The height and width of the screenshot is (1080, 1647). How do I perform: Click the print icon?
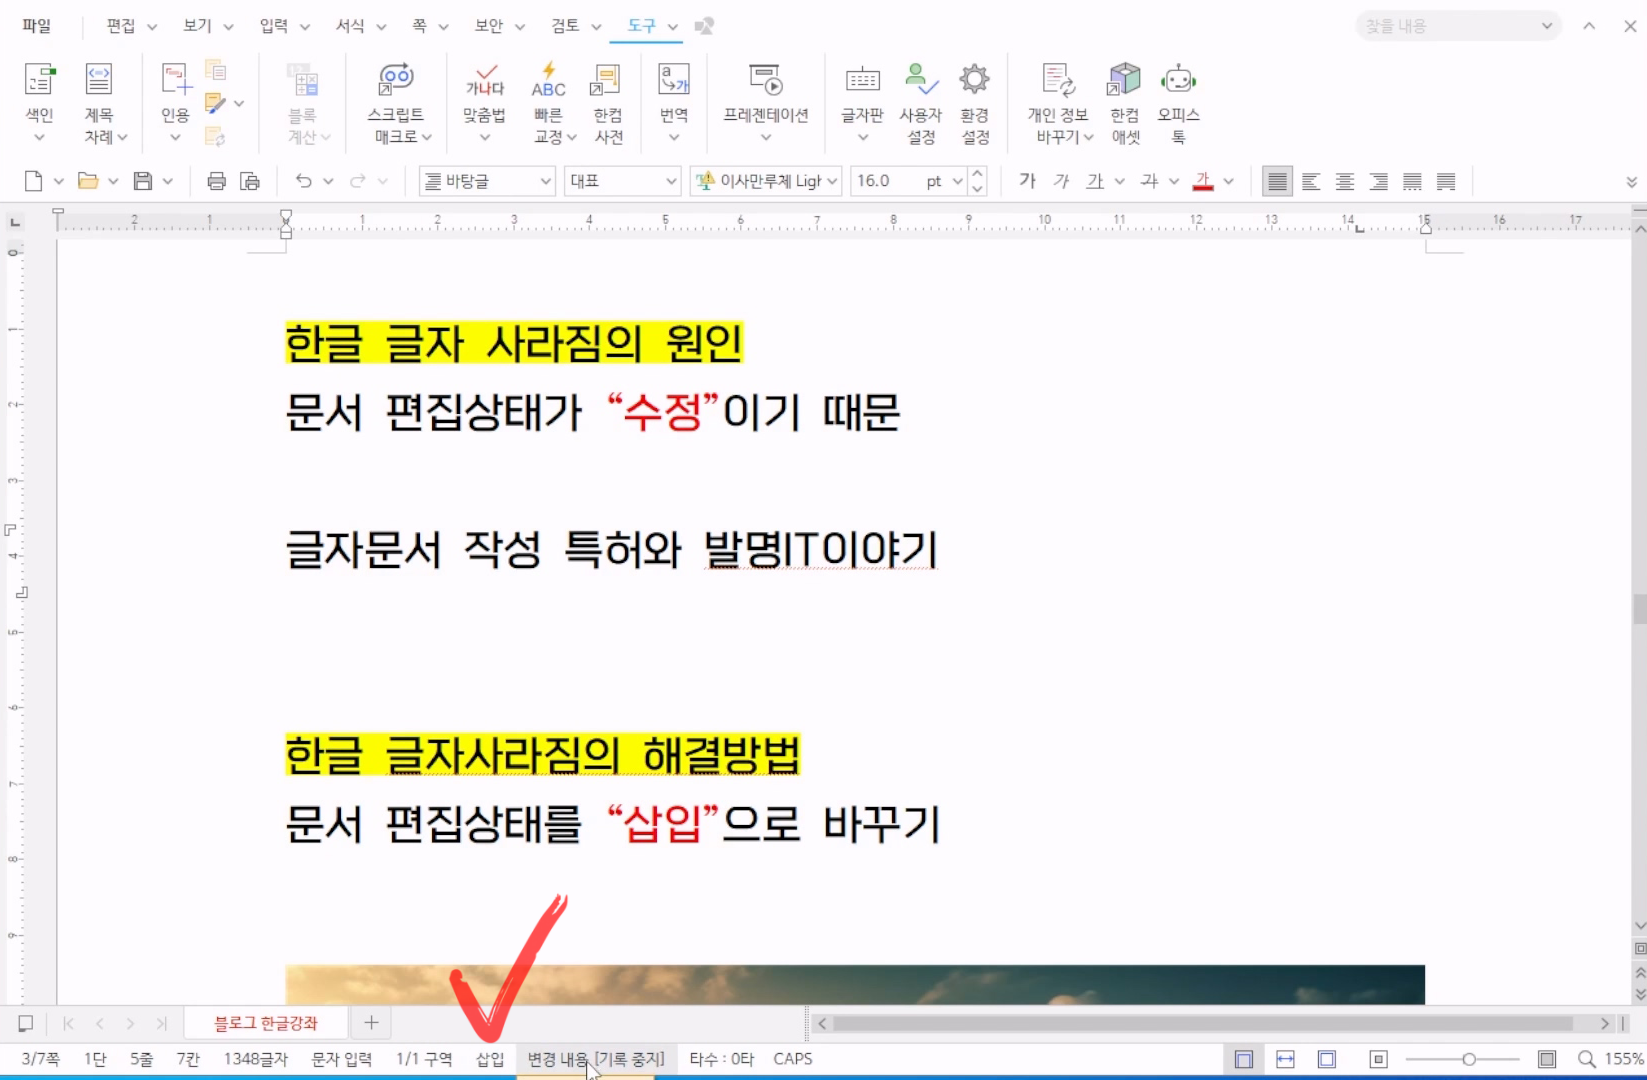point(216,181)
